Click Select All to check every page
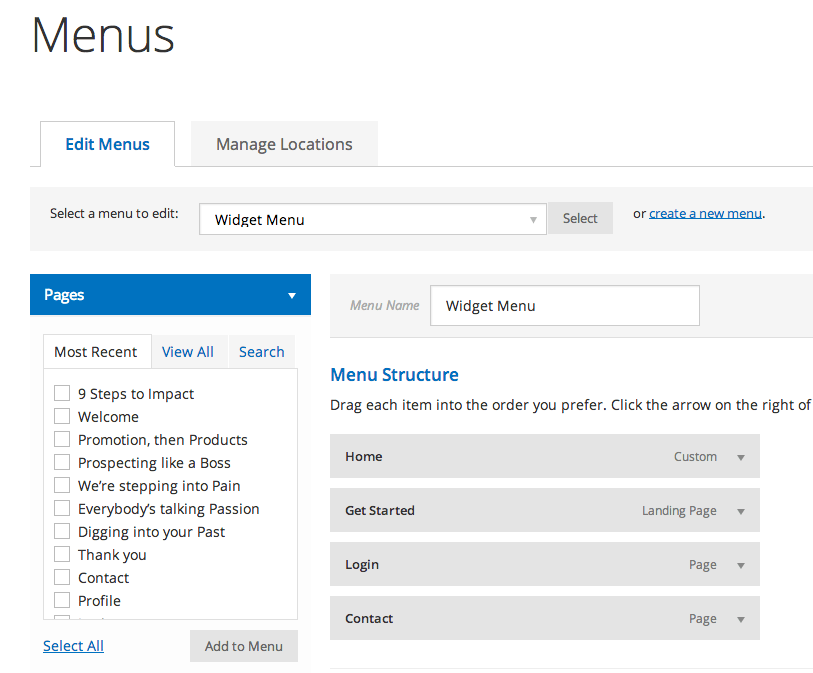The image size is (813, 673). (72, 645)
